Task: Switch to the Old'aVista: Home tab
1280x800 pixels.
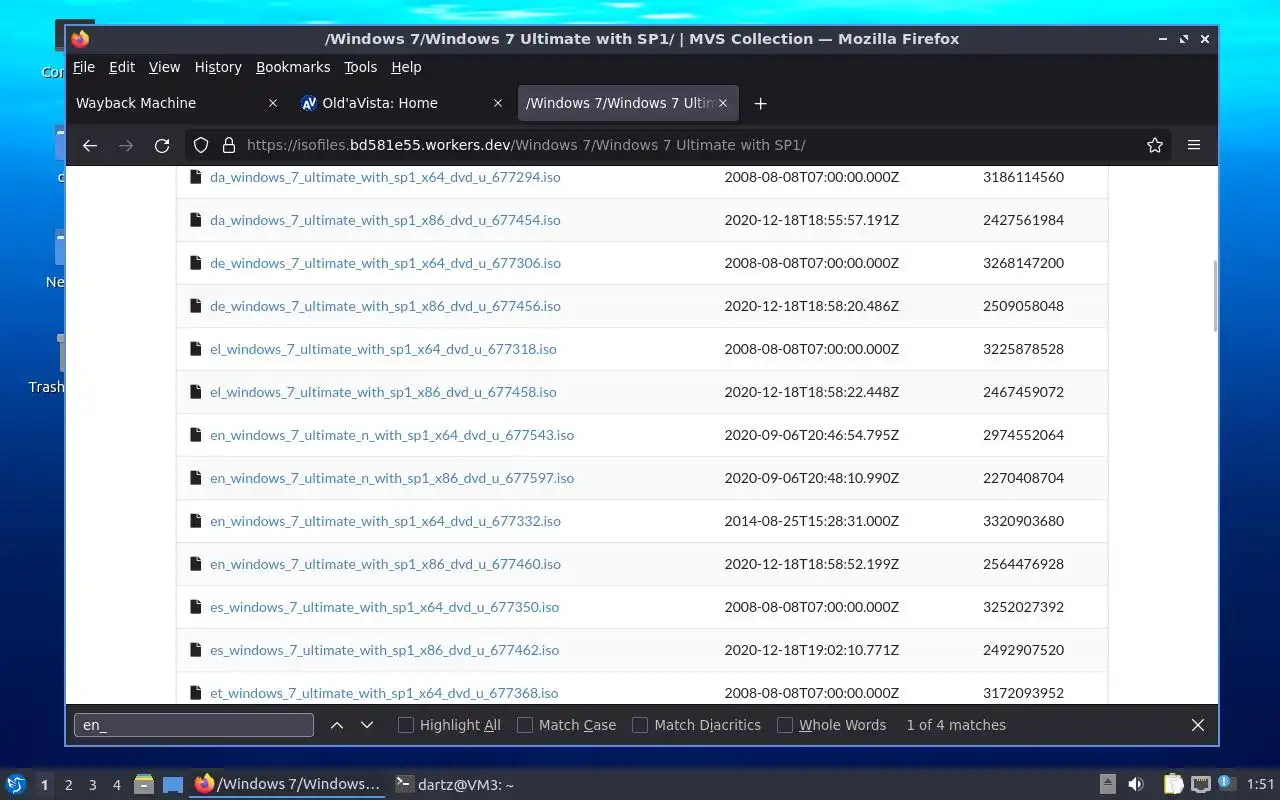Action: click(402, 103)
